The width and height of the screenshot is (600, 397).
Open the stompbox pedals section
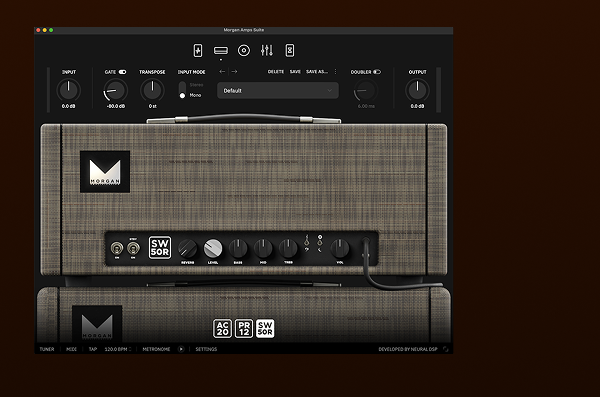point(198,51)
